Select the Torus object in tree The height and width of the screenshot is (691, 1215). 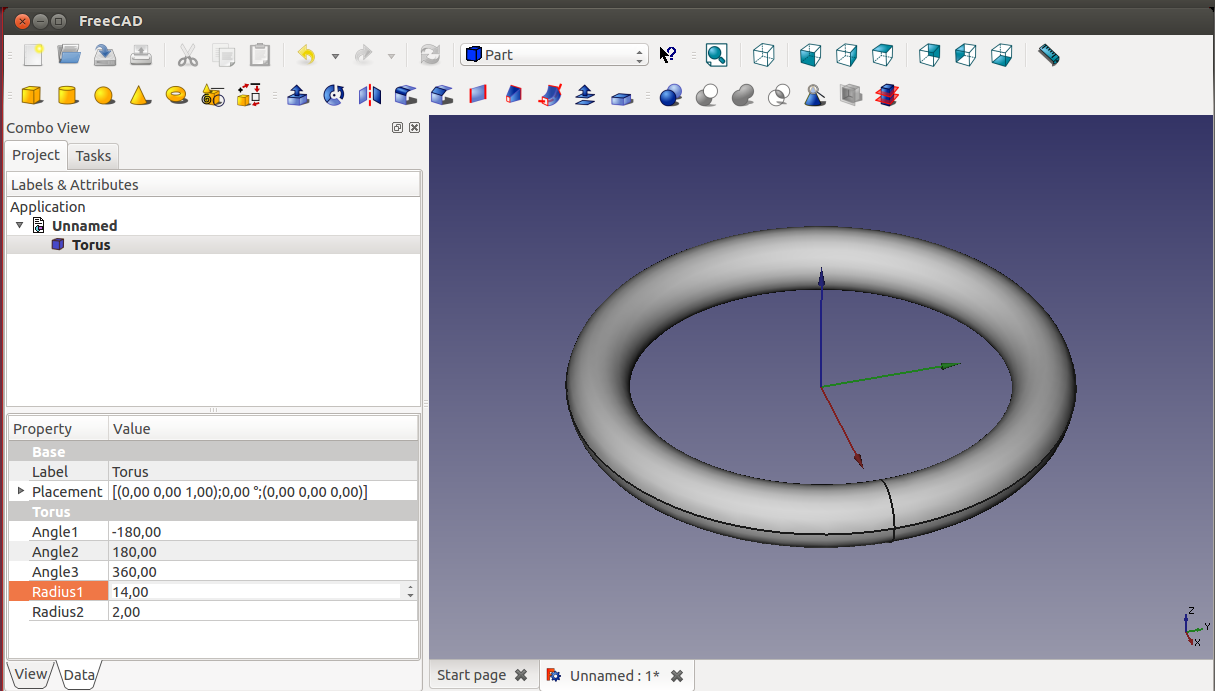click(91, 245)
